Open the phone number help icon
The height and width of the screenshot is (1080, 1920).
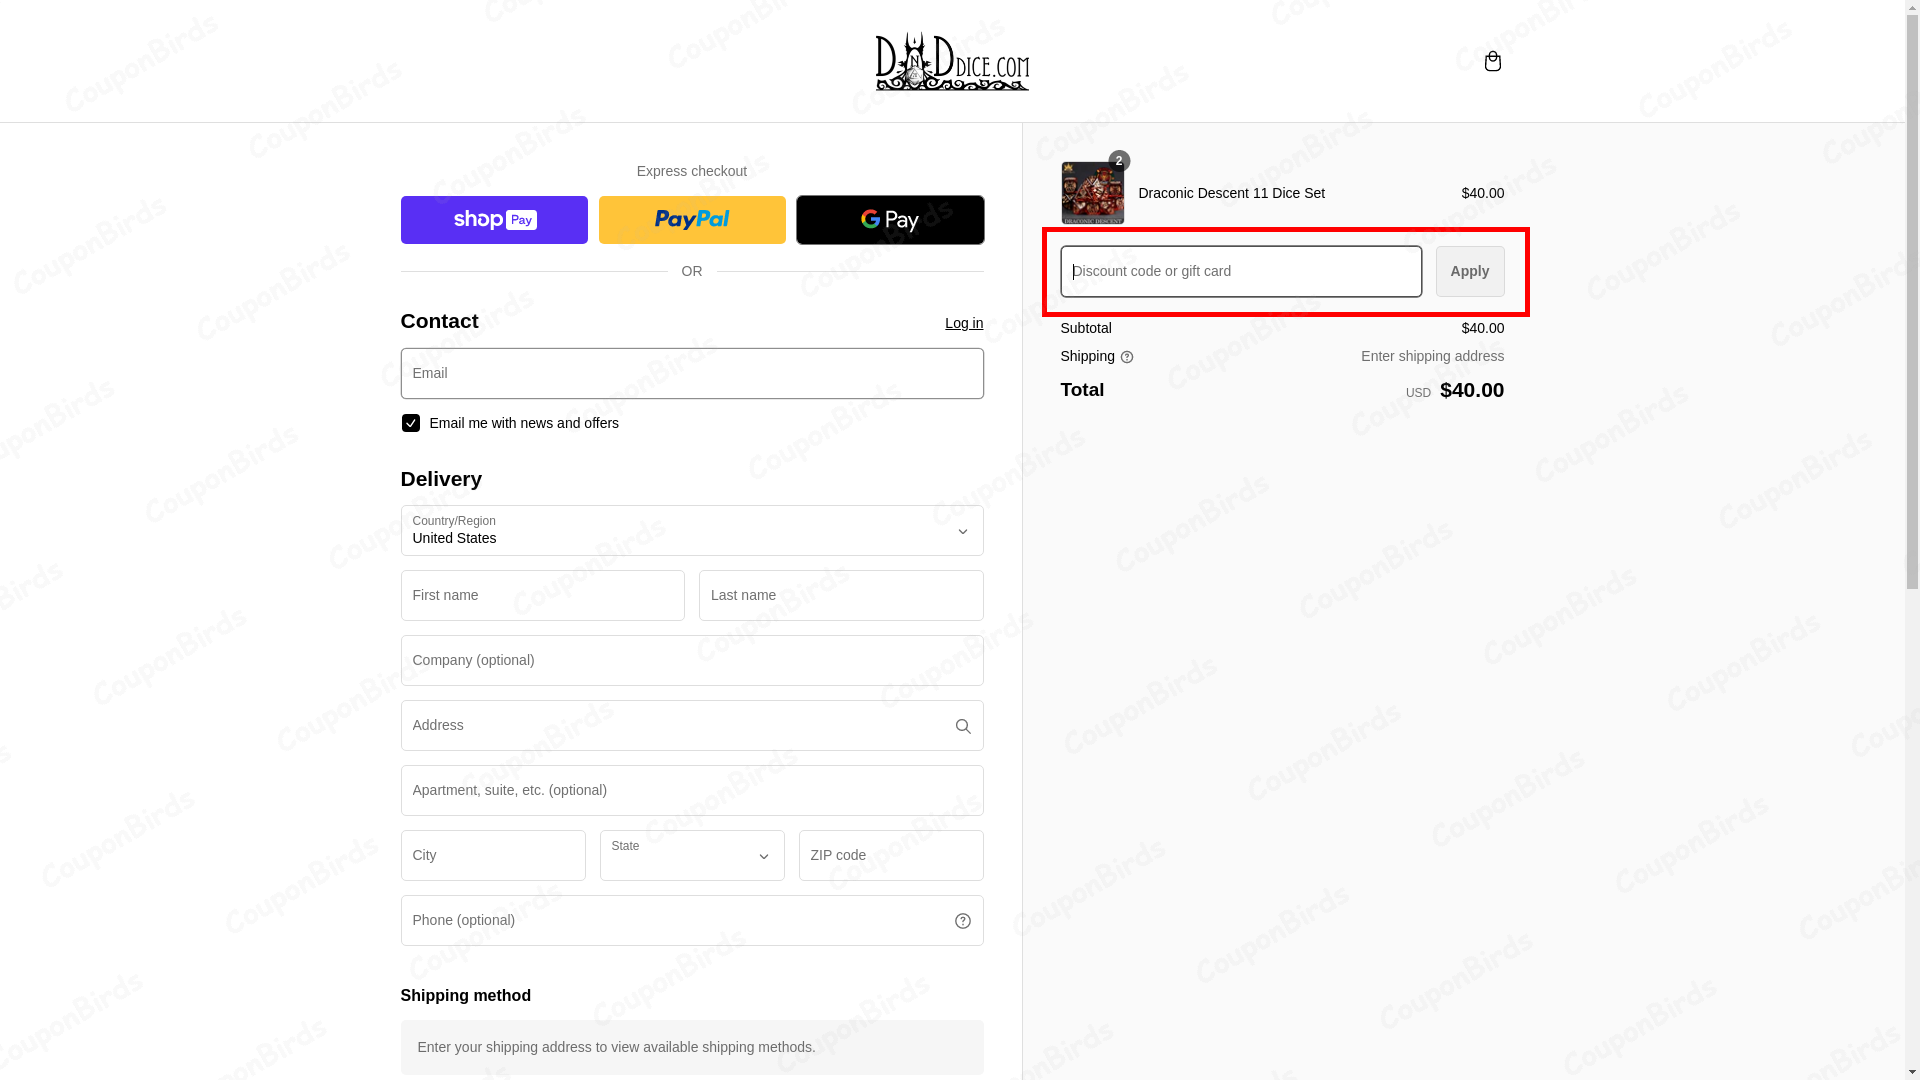963,920
